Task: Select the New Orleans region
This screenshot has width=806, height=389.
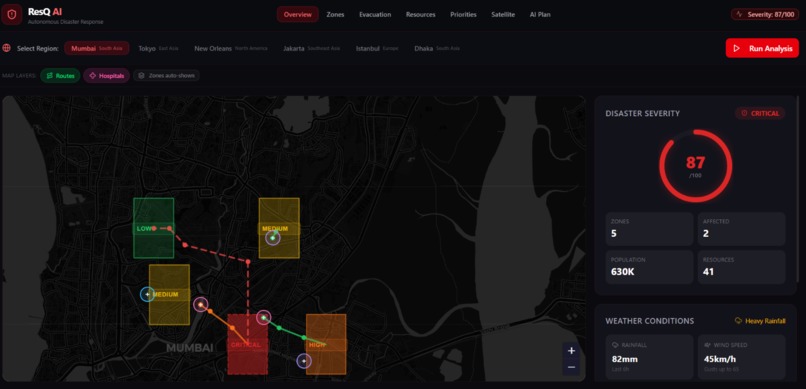Action: click(231, 48)
